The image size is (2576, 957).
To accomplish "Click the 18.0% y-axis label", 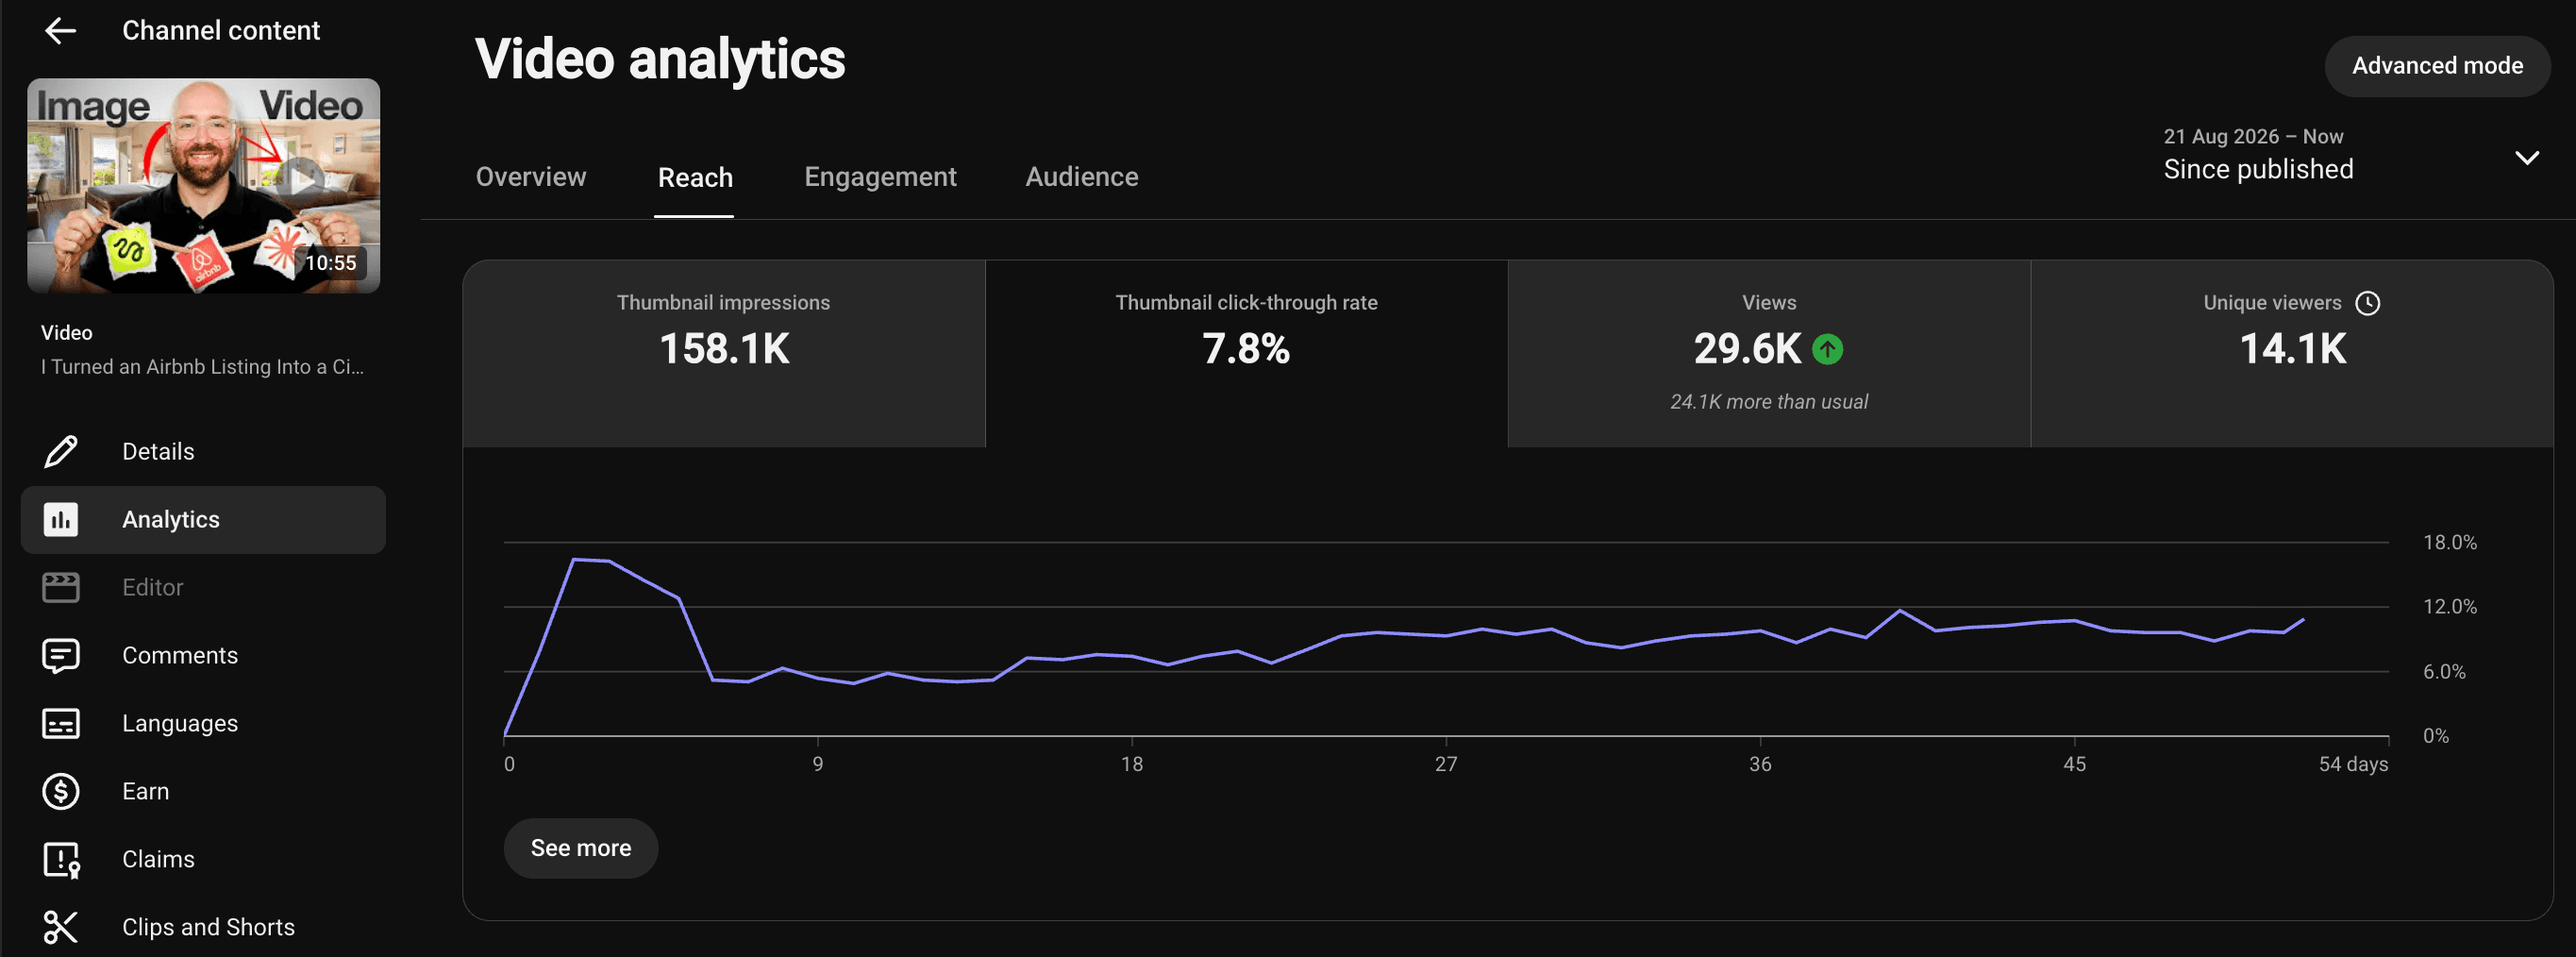I will [2449, 543].
